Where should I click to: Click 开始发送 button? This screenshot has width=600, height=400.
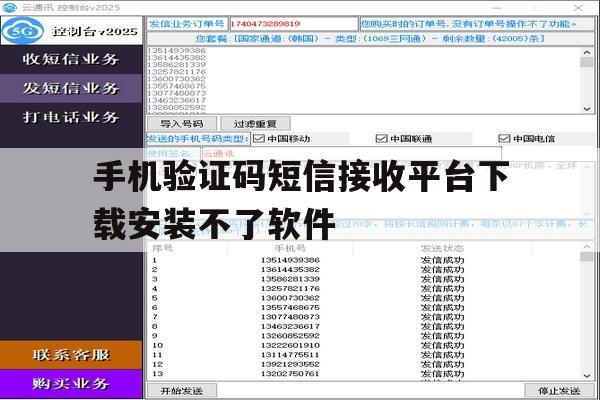[x=182, y=391]
